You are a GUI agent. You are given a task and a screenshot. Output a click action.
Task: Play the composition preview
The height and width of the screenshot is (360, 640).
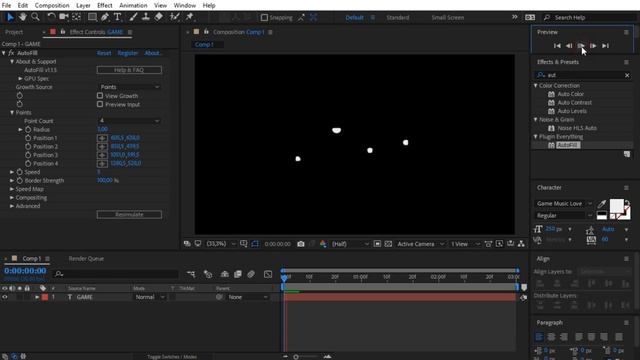581,46
